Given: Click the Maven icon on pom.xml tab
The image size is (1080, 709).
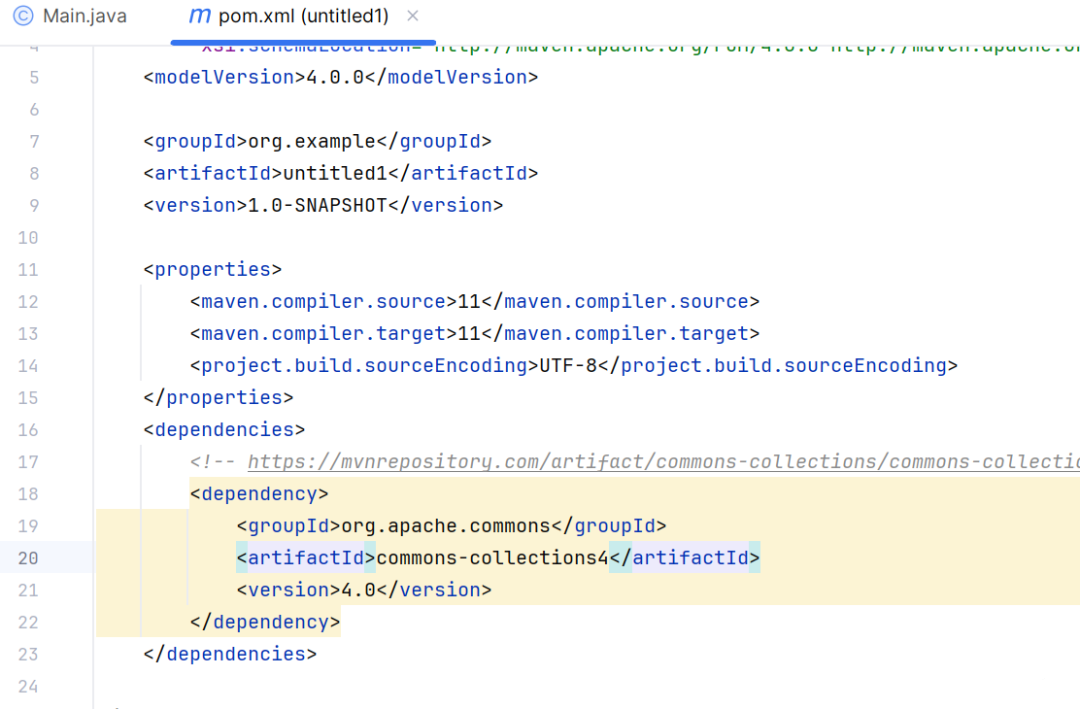Looking at the screenshot, I should (199, 16).
